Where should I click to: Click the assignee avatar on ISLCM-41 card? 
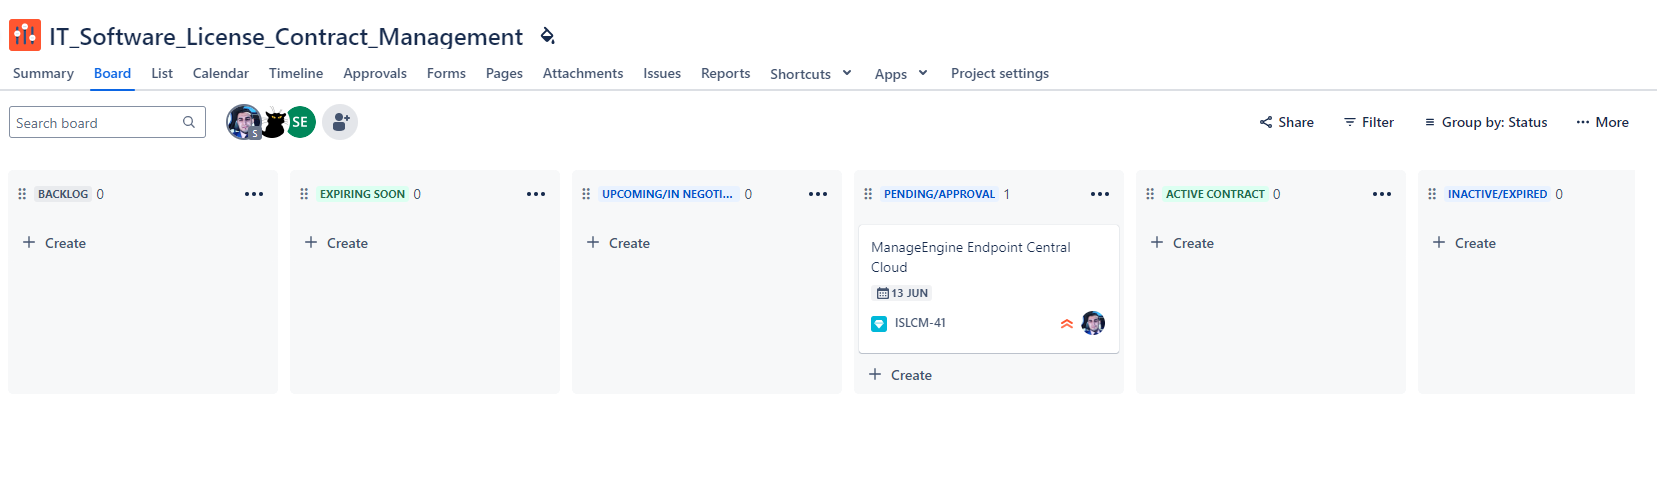[1093, 323]
